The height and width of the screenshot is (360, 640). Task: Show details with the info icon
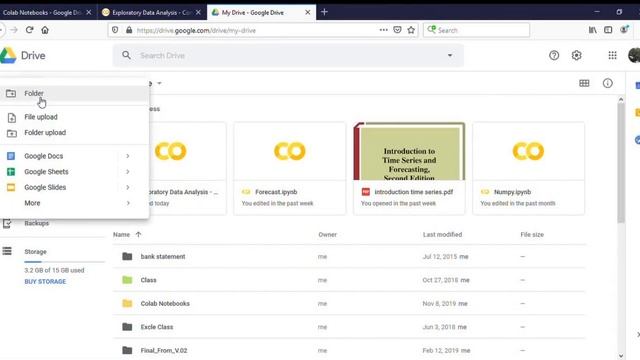point(607,83)
